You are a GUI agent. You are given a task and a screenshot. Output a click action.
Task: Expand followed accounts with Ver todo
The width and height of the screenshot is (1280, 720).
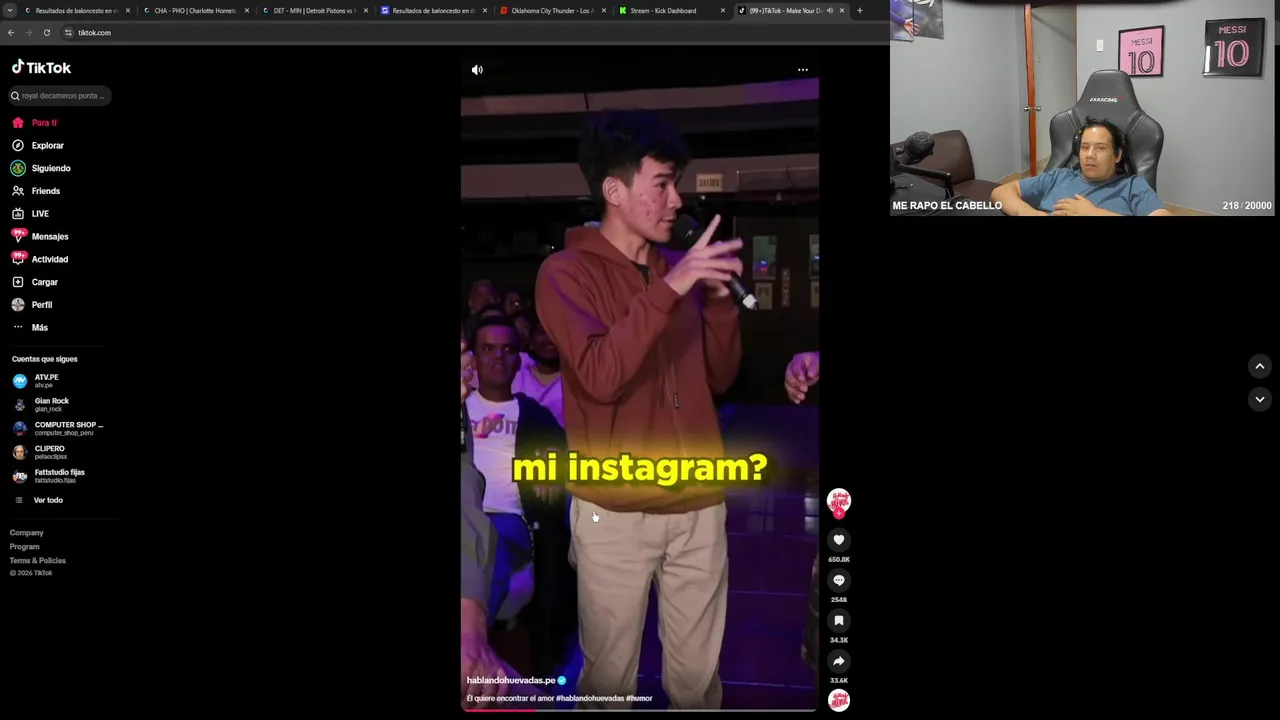(40, 500)
